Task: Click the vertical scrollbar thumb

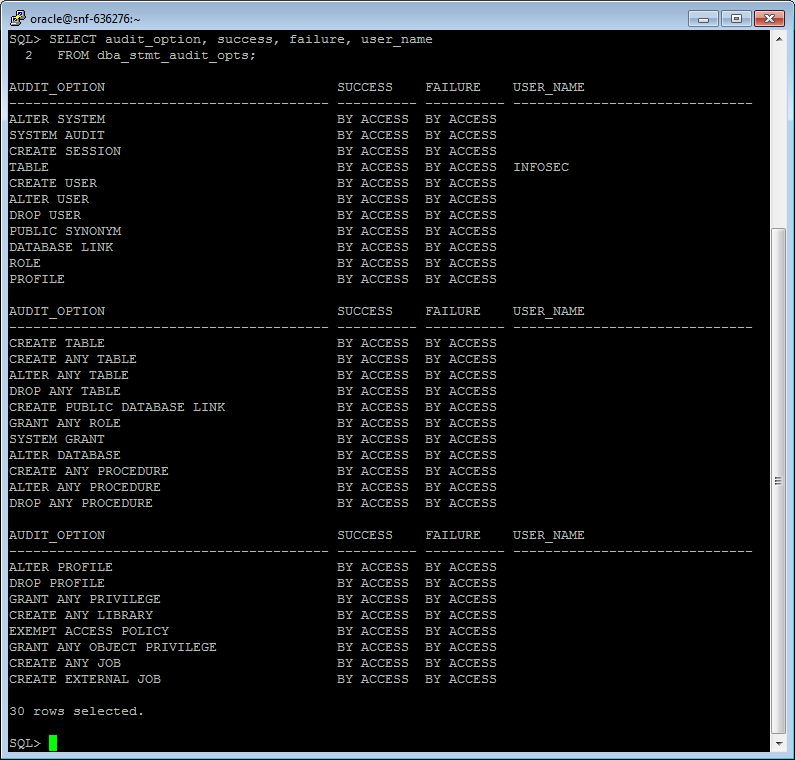Action: [x=779, y=481]
